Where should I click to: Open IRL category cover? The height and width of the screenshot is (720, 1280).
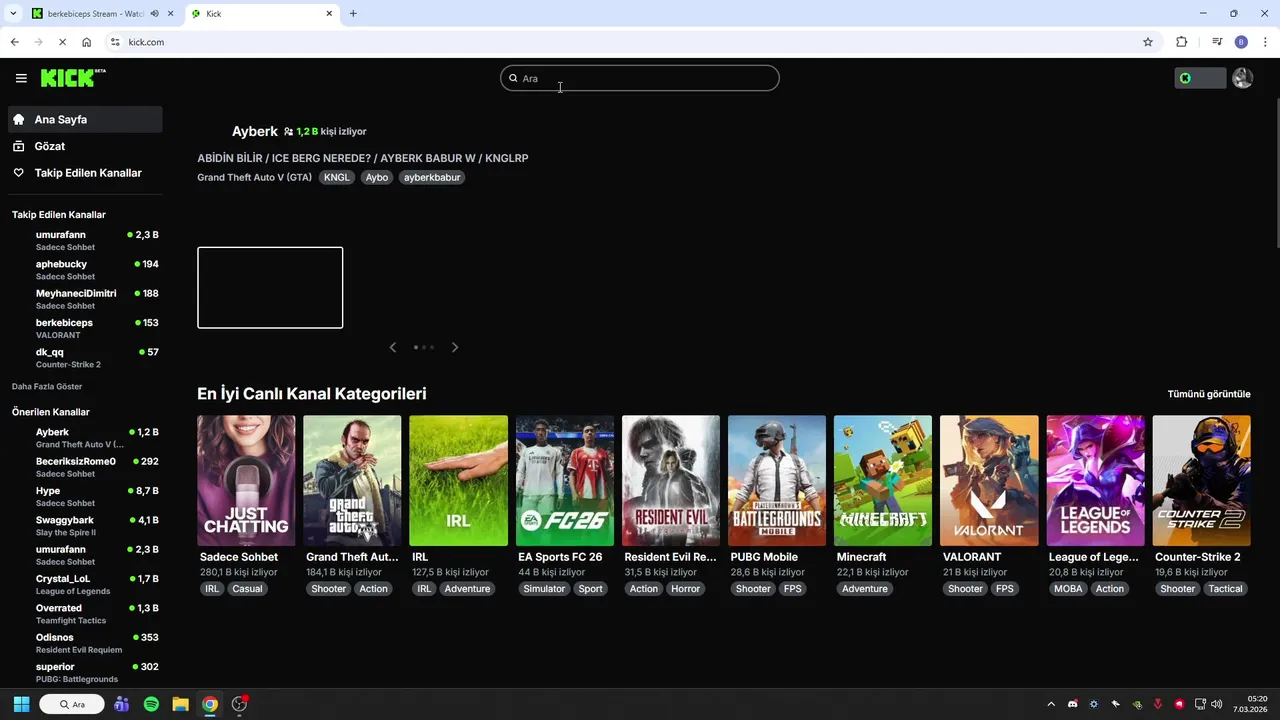tap(458, 481)
